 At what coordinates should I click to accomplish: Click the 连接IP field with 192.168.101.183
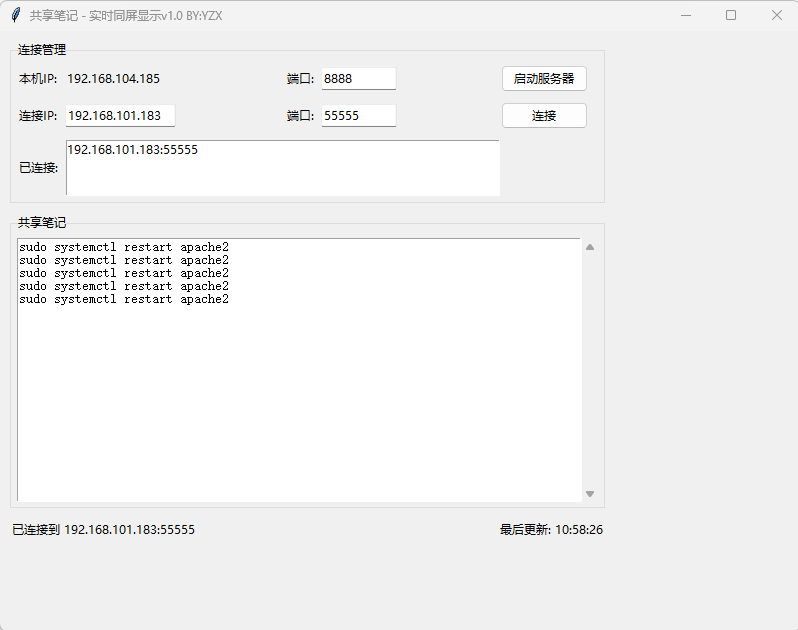click(x=120, y=116)
